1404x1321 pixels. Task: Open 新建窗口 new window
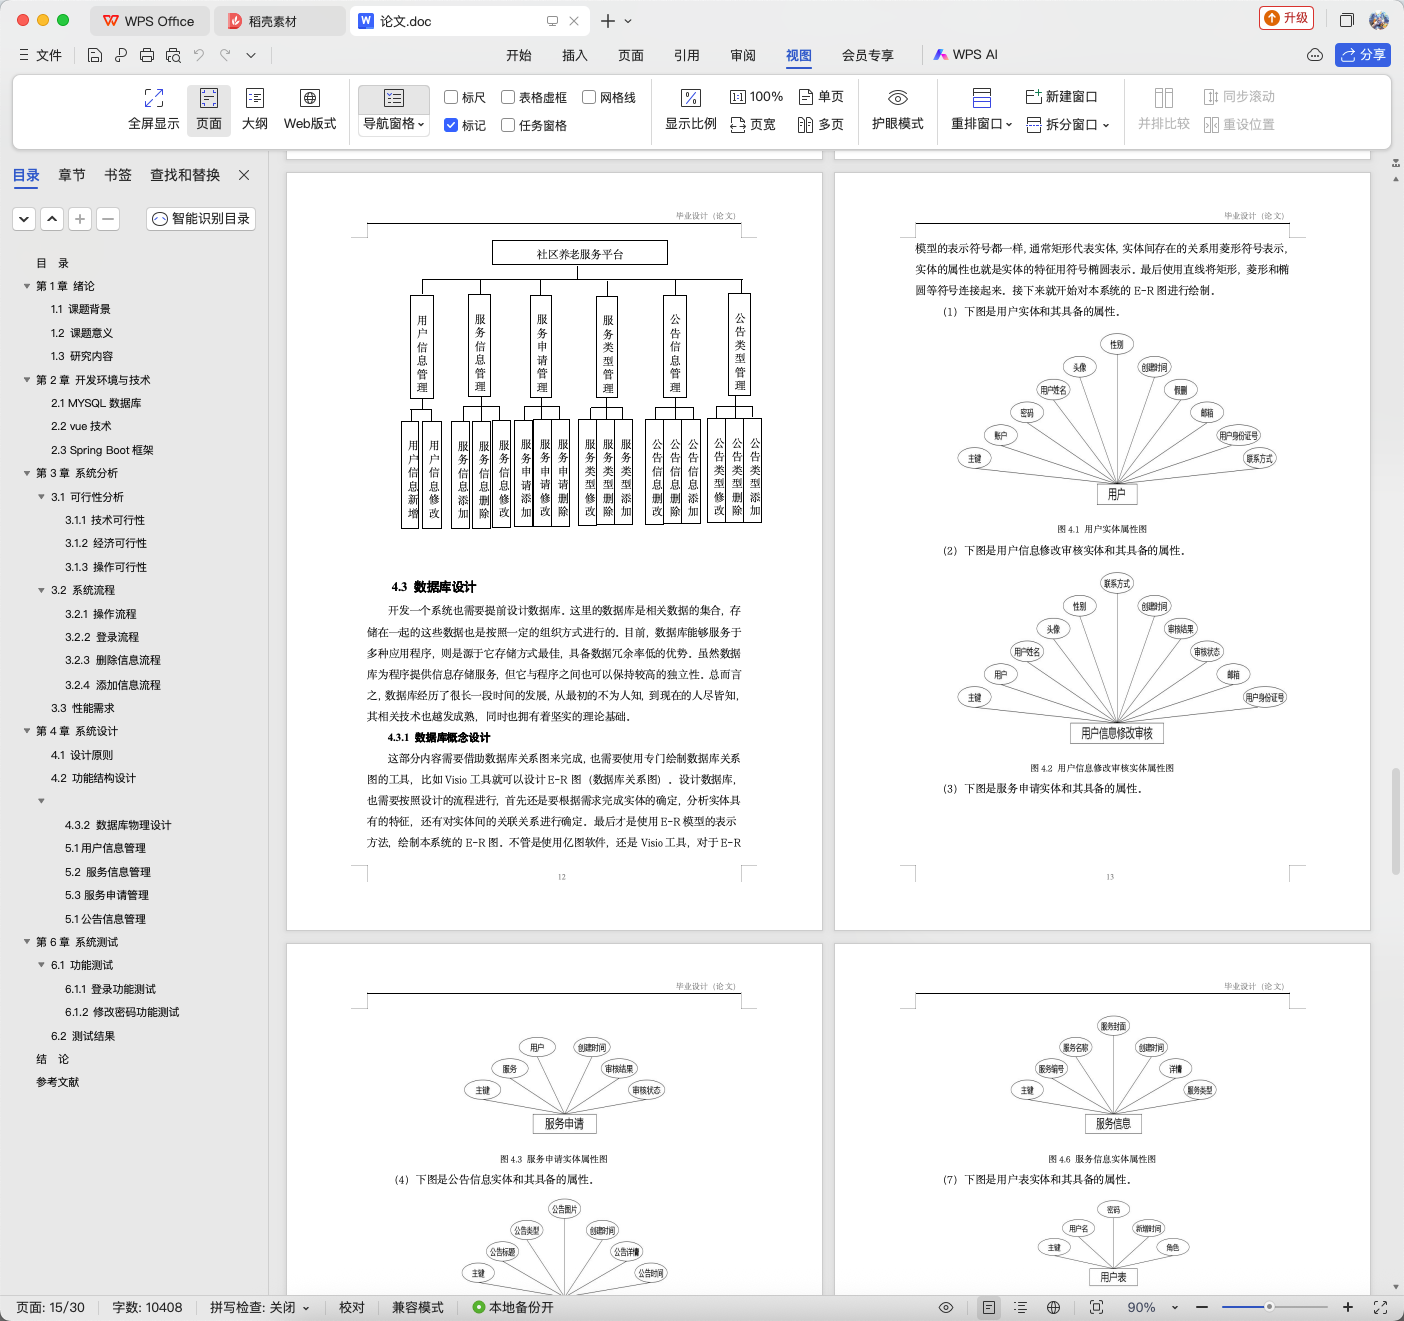[1061, 97]
